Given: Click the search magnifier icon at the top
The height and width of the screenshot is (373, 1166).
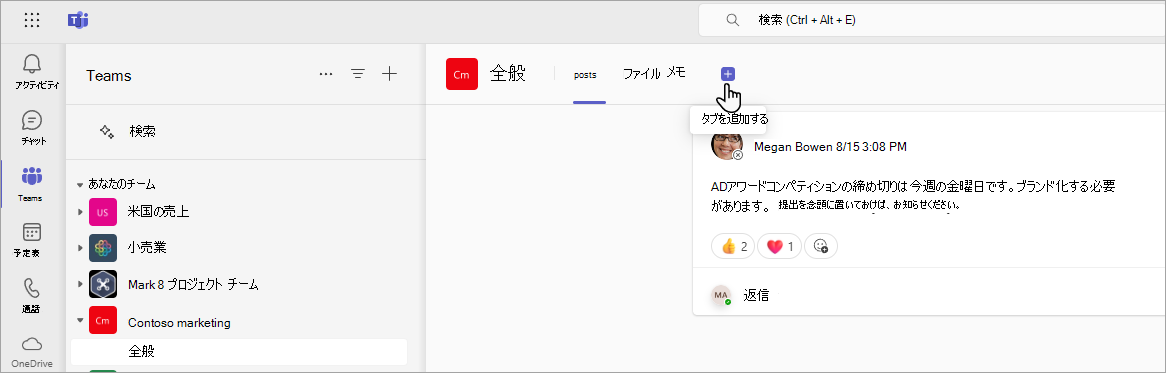Looking at the screenshot, I should coord(732,20).
